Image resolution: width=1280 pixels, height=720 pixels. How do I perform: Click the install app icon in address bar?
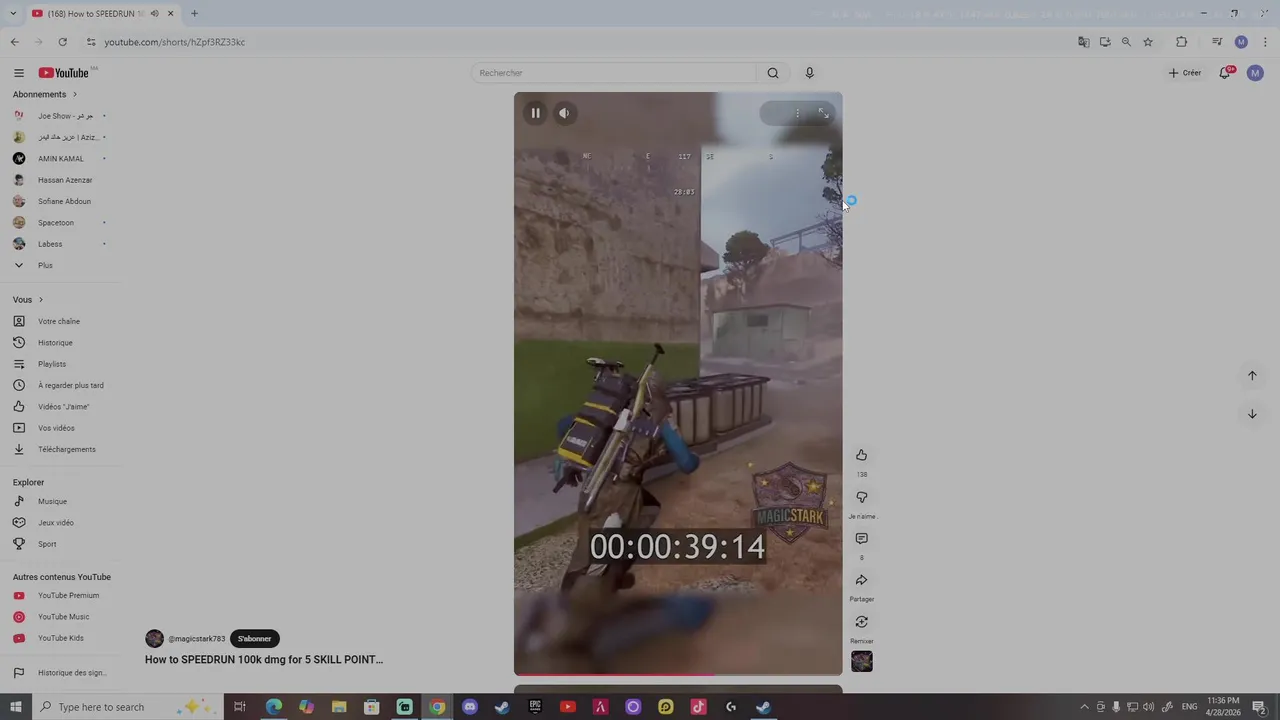[x=1105, y=42]
